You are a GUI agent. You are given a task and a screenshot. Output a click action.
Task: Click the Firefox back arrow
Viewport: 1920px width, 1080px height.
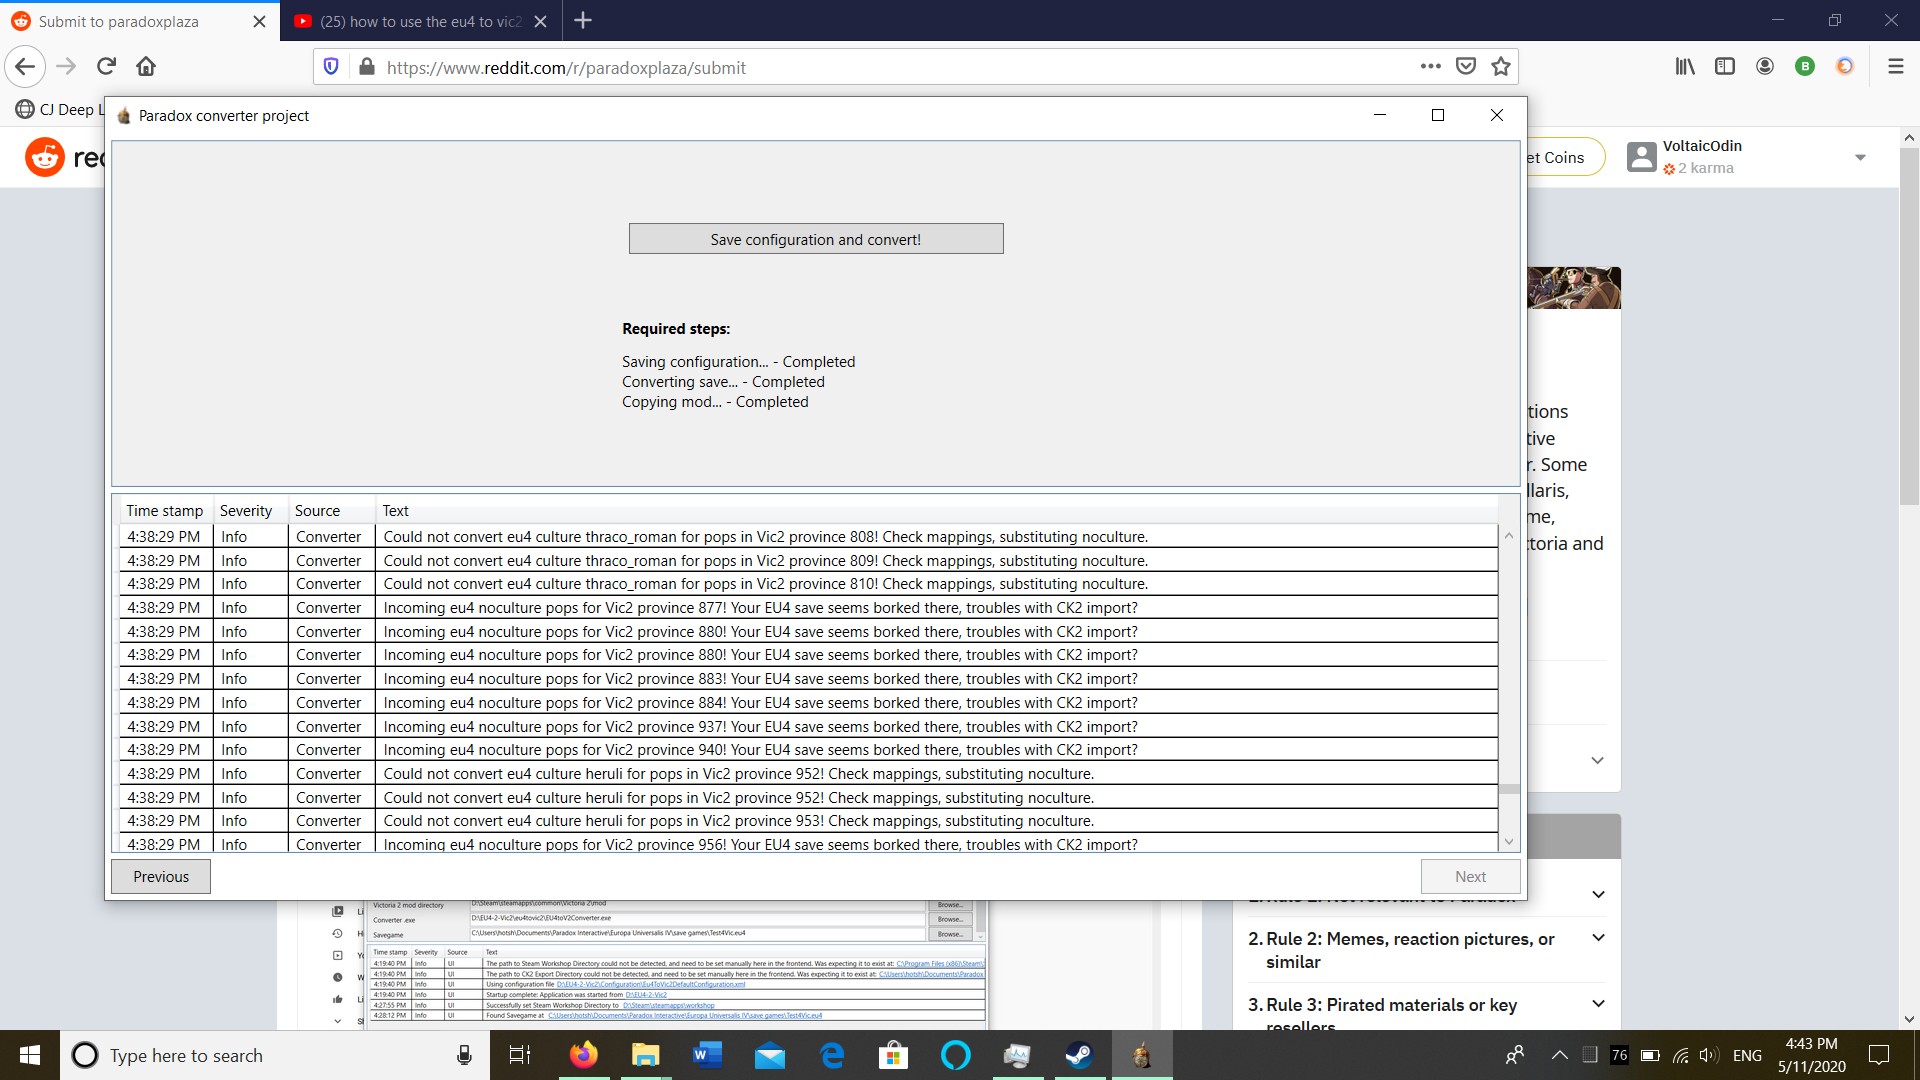click(x=25, y=67)
